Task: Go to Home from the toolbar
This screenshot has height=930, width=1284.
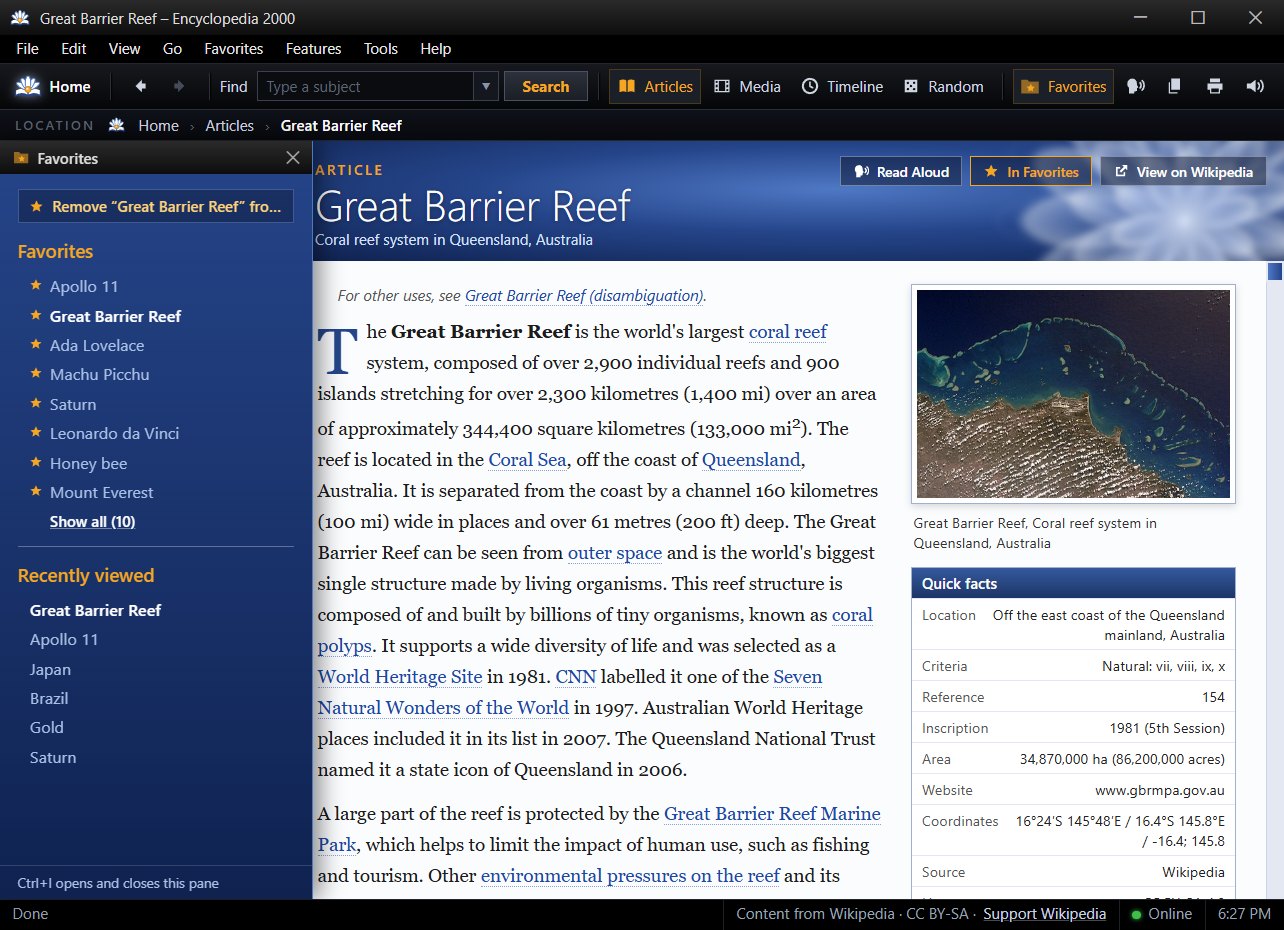Action: (54, 87)
